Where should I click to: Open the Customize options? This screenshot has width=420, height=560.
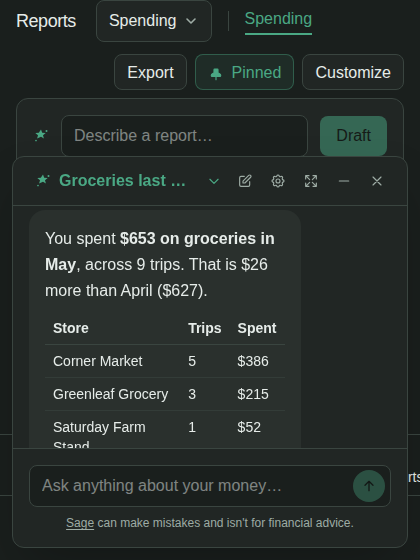353,72
